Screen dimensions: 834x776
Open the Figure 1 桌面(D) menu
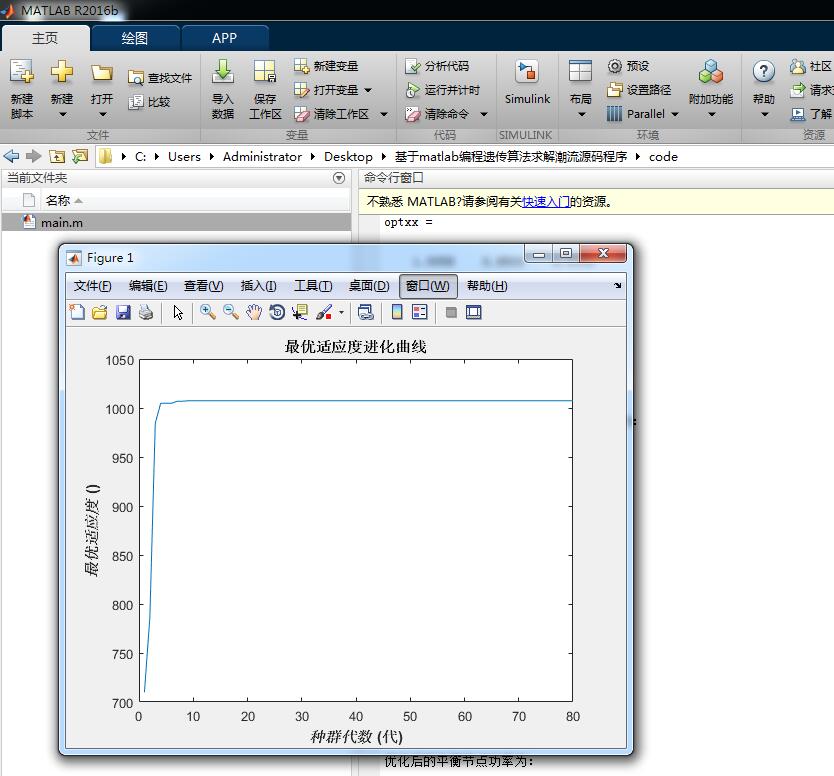coord(369,286)
